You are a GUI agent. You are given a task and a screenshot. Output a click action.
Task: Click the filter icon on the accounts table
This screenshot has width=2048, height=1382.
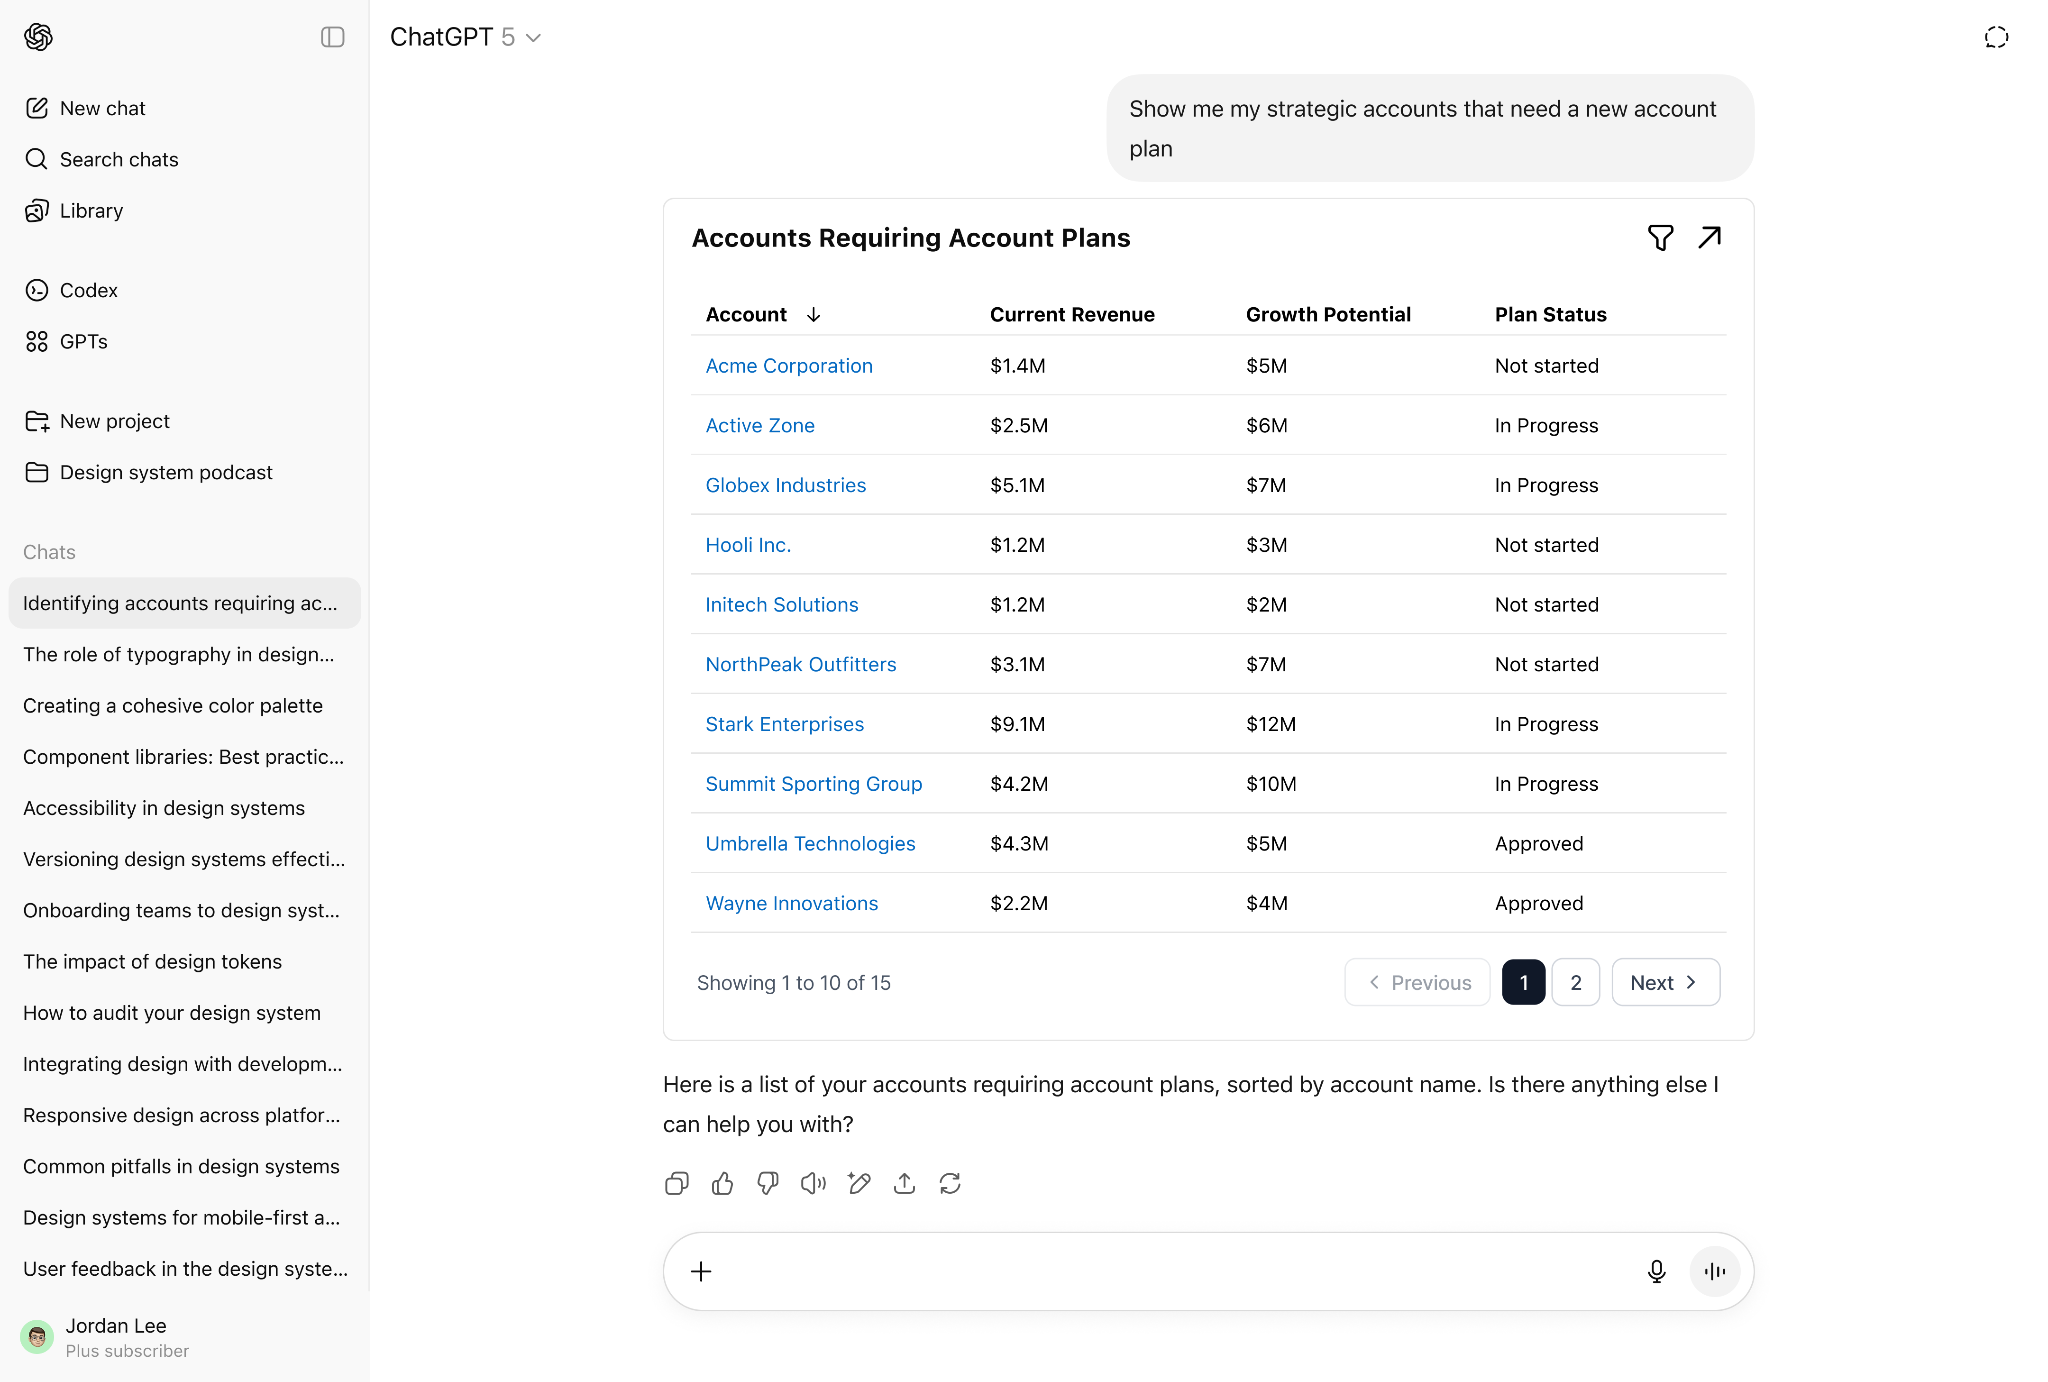point(1660,238)
